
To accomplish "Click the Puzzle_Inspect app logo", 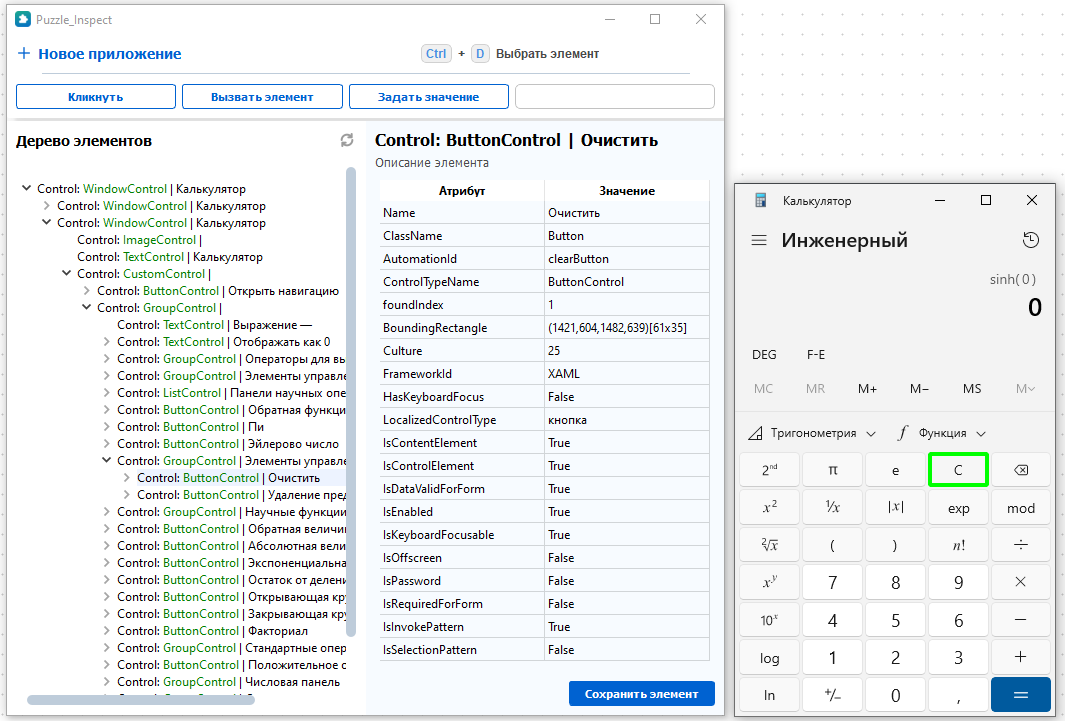I will pos(23,19).
